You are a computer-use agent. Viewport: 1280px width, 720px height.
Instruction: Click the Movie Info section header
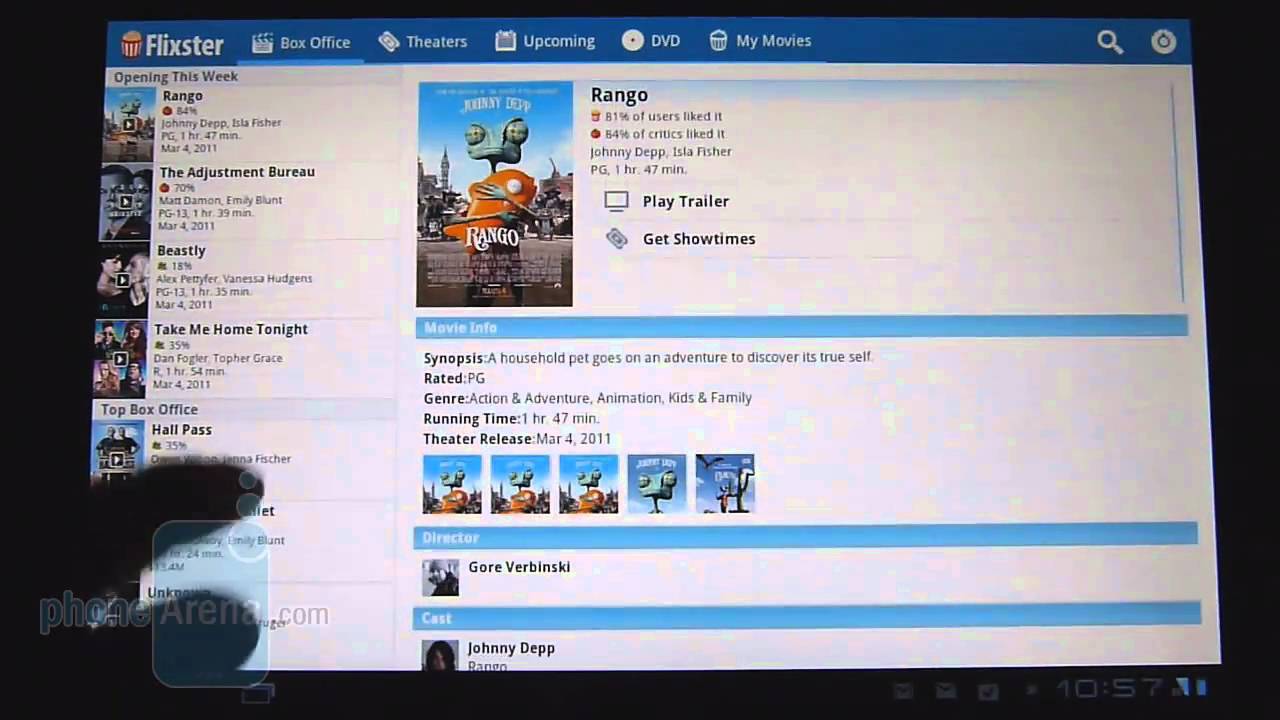tap(802, 327)
